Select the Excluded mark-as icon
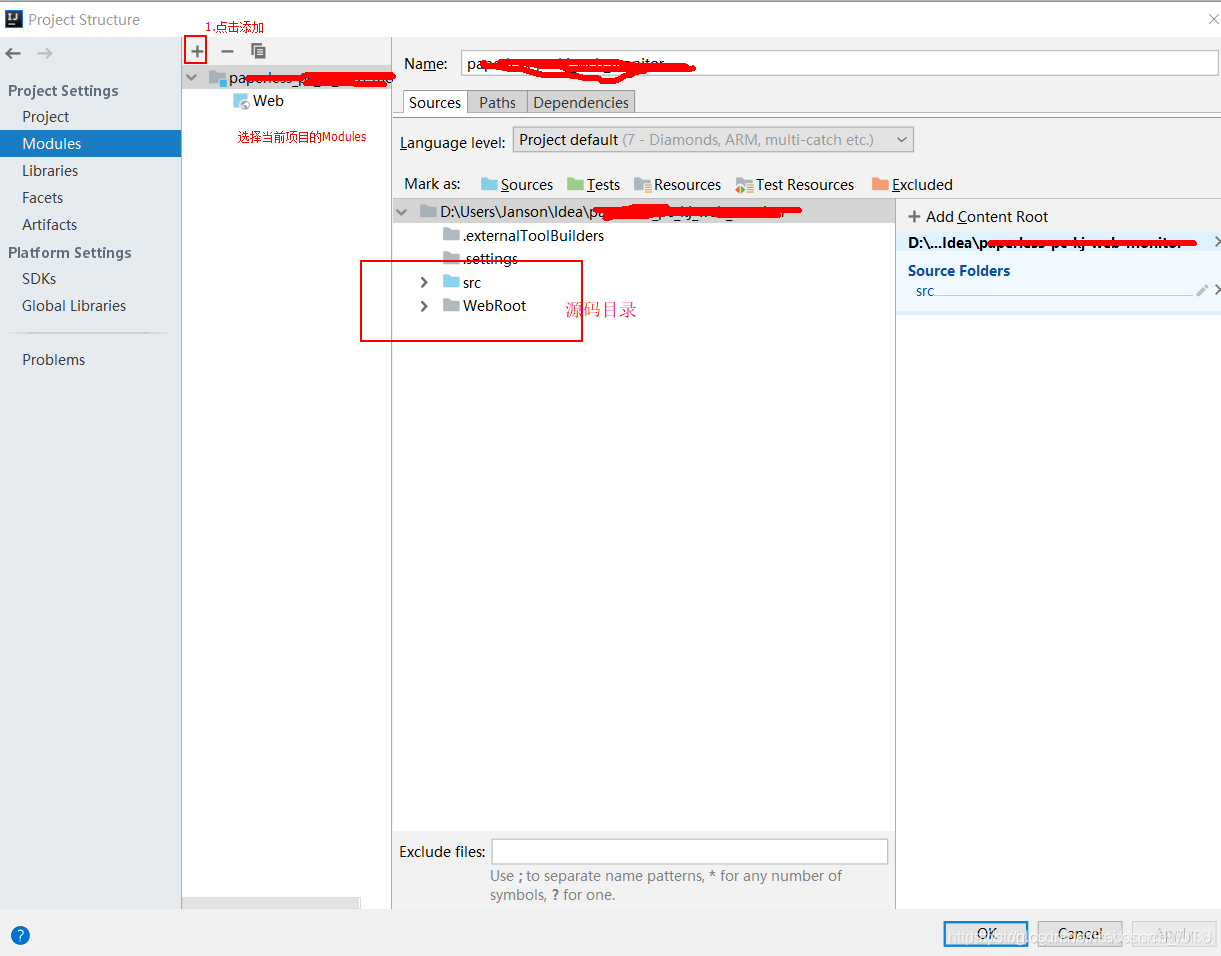The width and height of the screenshot is (1221, 956). [880, 184]
